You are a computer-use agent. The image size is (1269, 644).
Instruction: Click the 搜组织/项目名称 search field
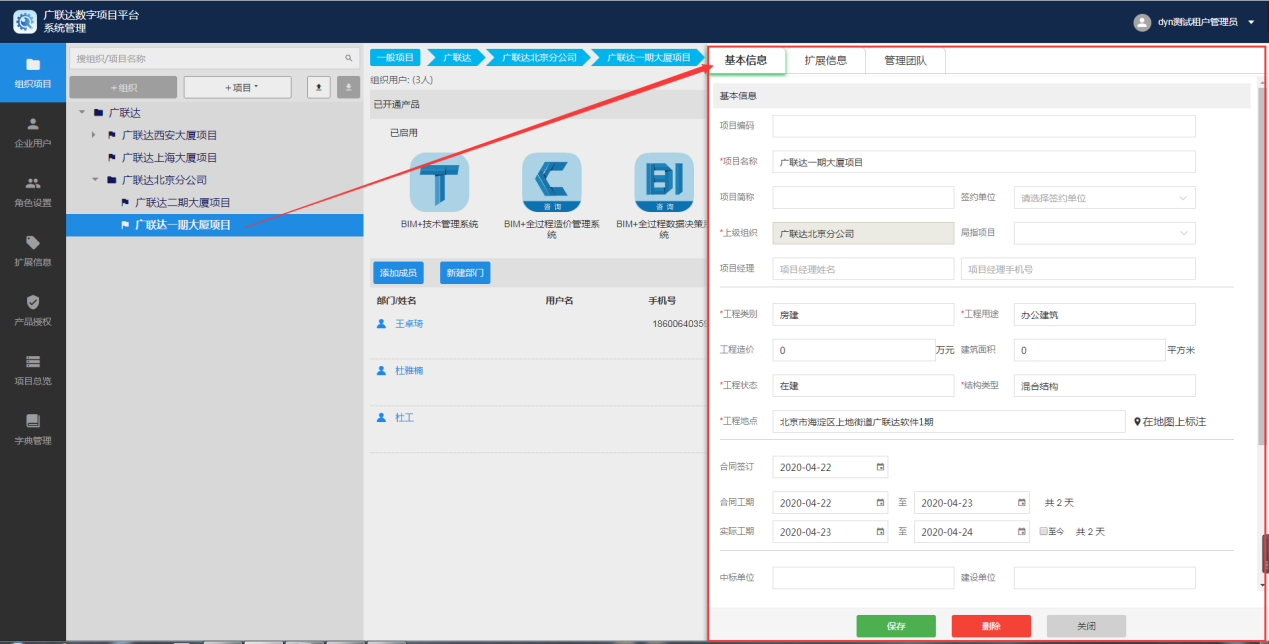213,59
